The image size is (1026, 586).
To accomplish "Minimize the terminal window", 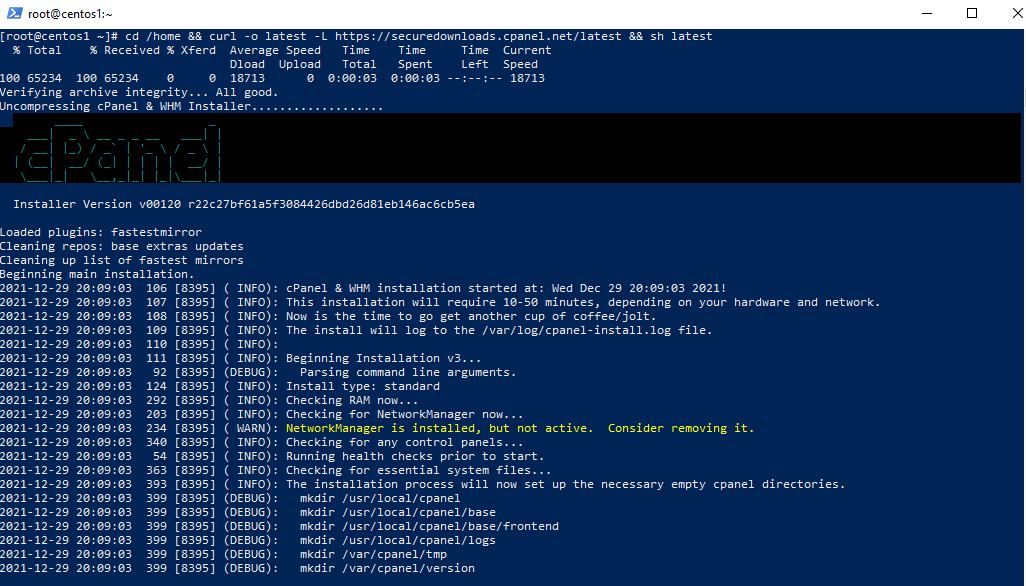I will pyautogui.click(x=926, y=14).
